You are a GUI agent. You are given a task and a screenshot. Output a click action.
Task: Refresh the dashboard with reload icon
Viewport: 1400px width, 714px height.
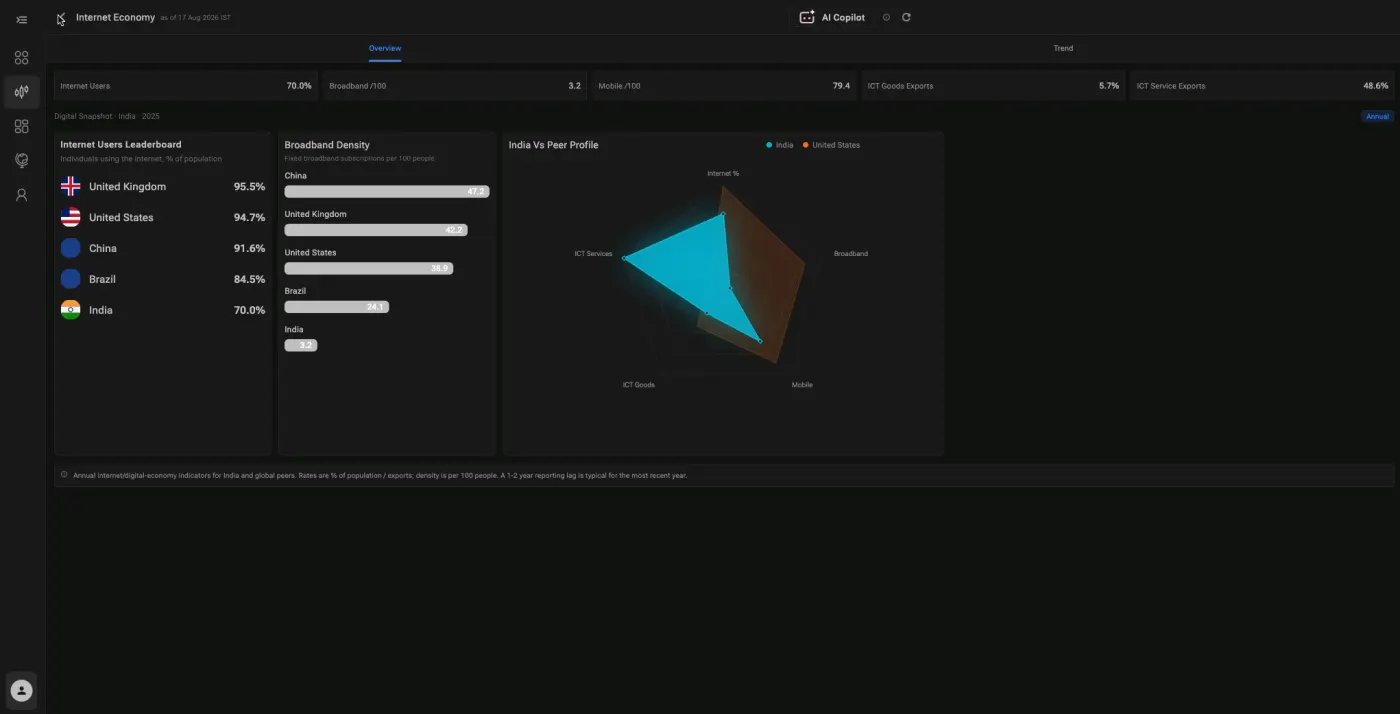(906, 17)
